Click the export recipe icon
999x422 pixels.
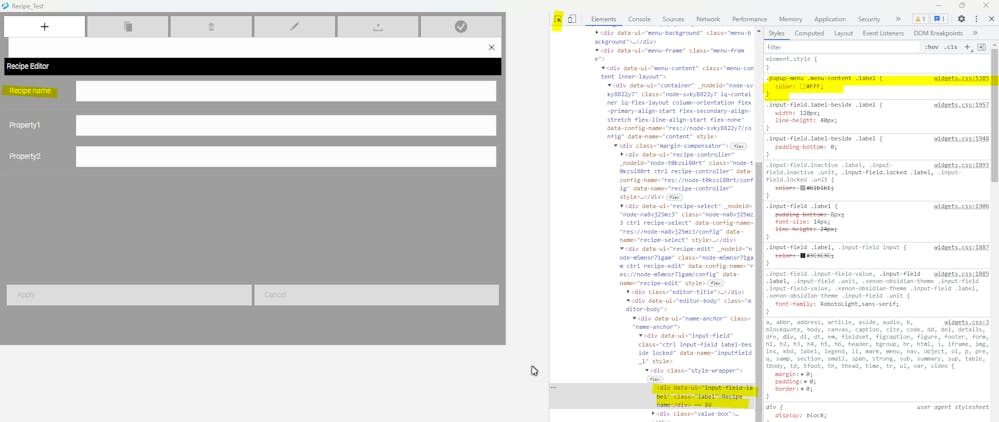[378, 27]
